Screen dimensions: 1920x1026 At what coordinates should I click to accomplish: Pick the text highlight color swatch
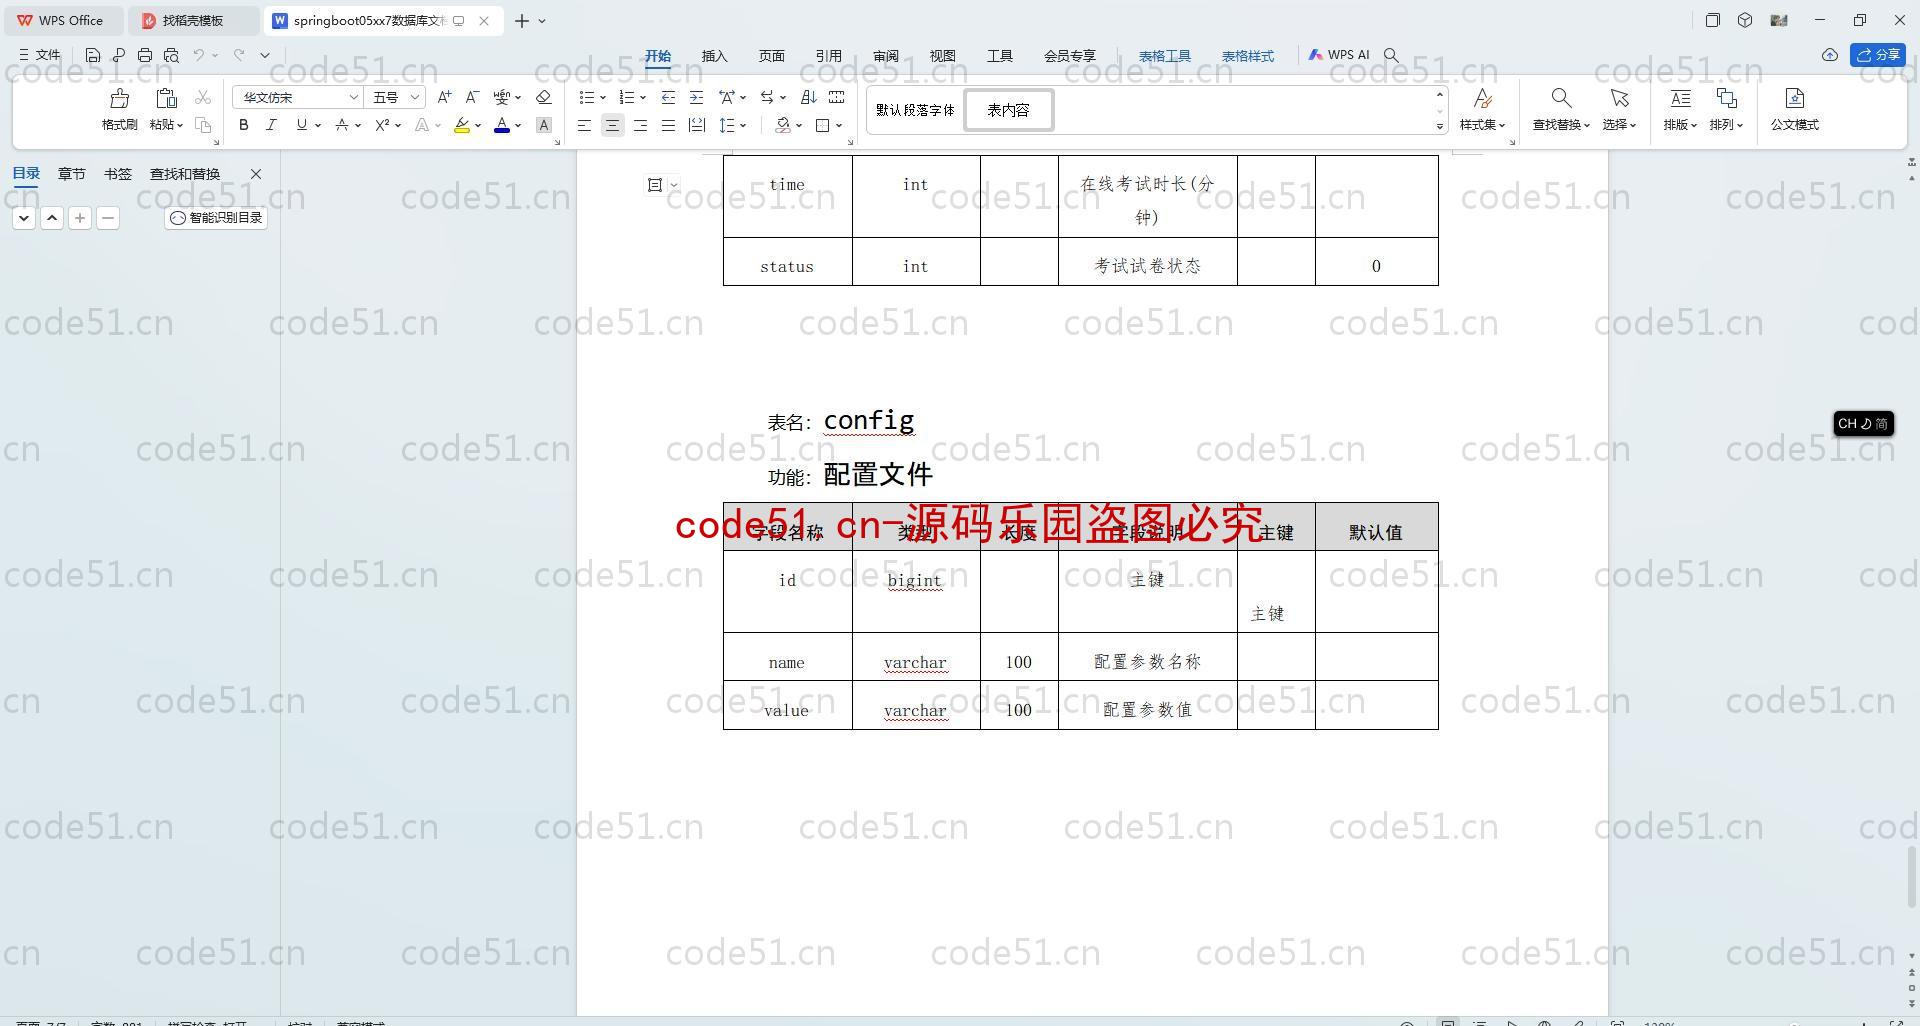461,125
